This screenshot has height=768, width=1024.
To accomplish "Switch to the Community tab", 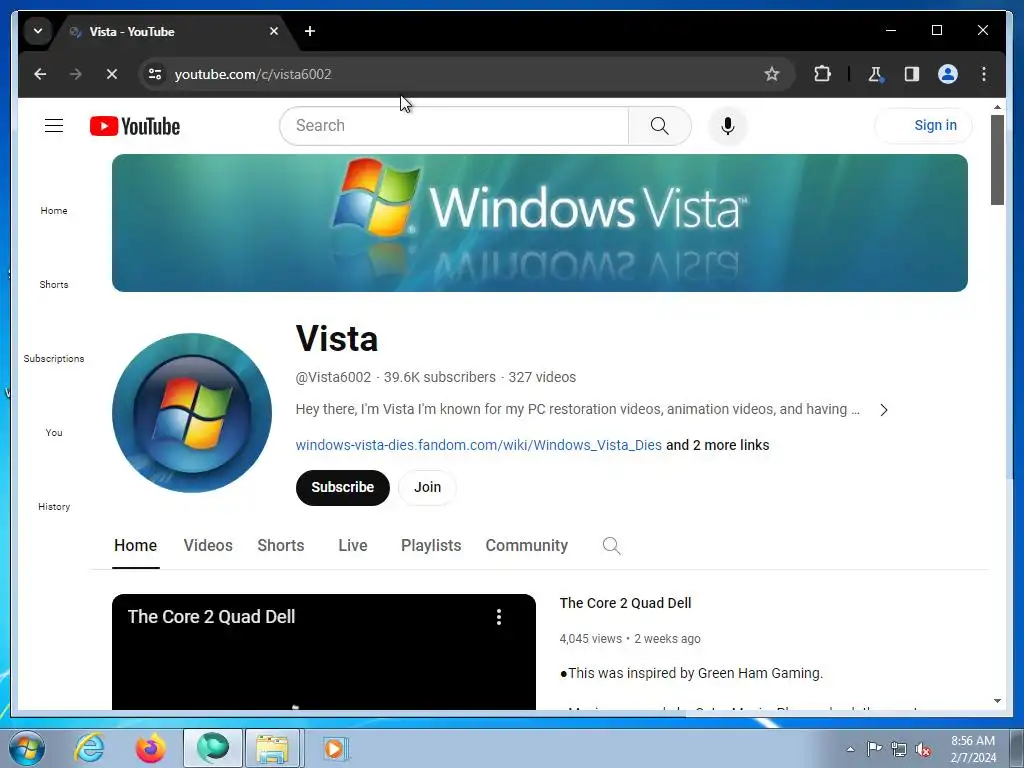I will 526,545.
